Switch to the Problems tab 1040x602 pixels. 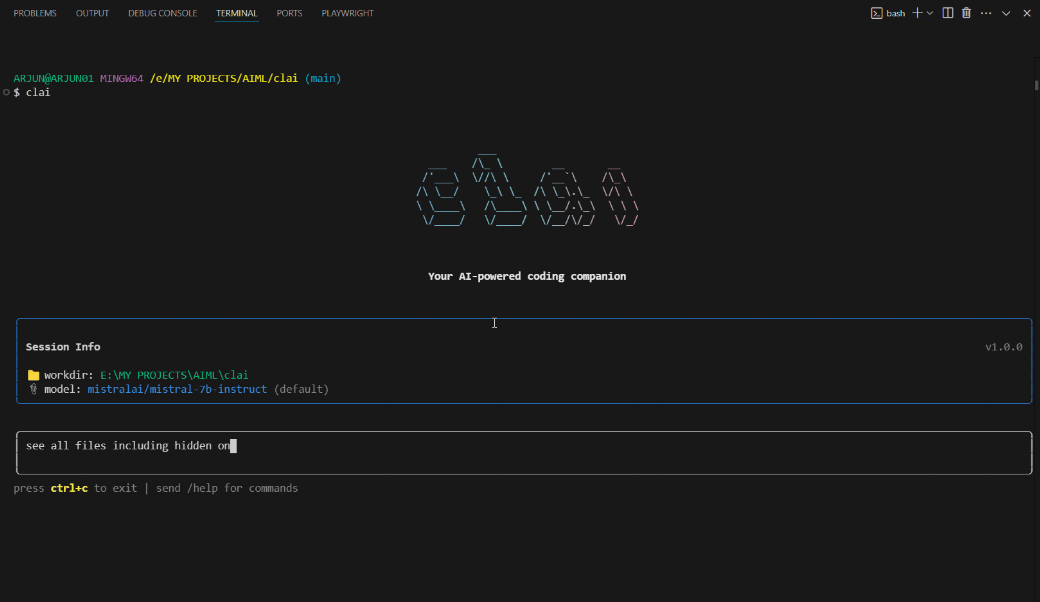[x=35, y=14]
